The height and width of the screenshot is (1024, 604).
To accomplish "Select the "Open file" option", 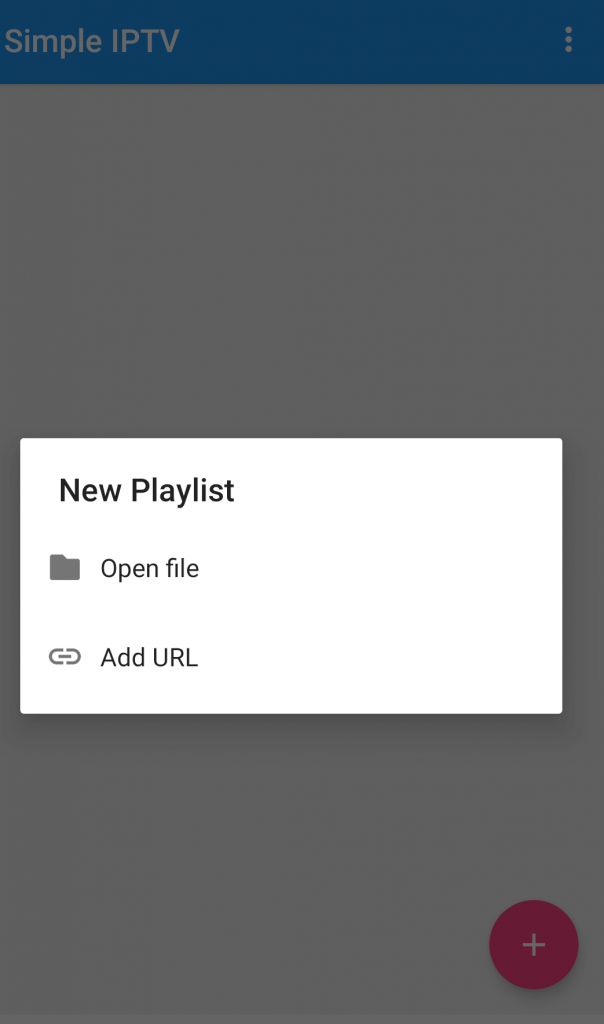I will pos(149,569).
